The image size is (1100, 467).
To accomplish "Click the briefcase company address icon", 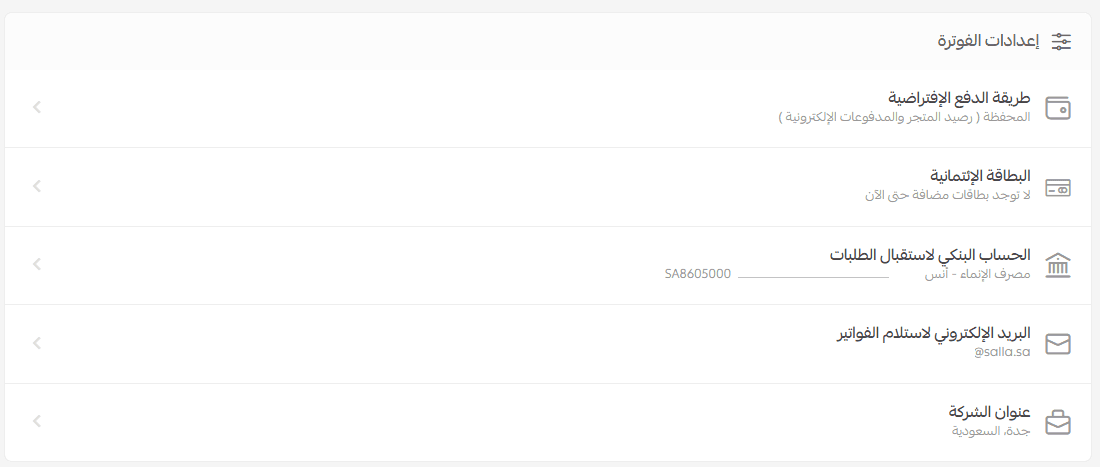I will 1057,423.
